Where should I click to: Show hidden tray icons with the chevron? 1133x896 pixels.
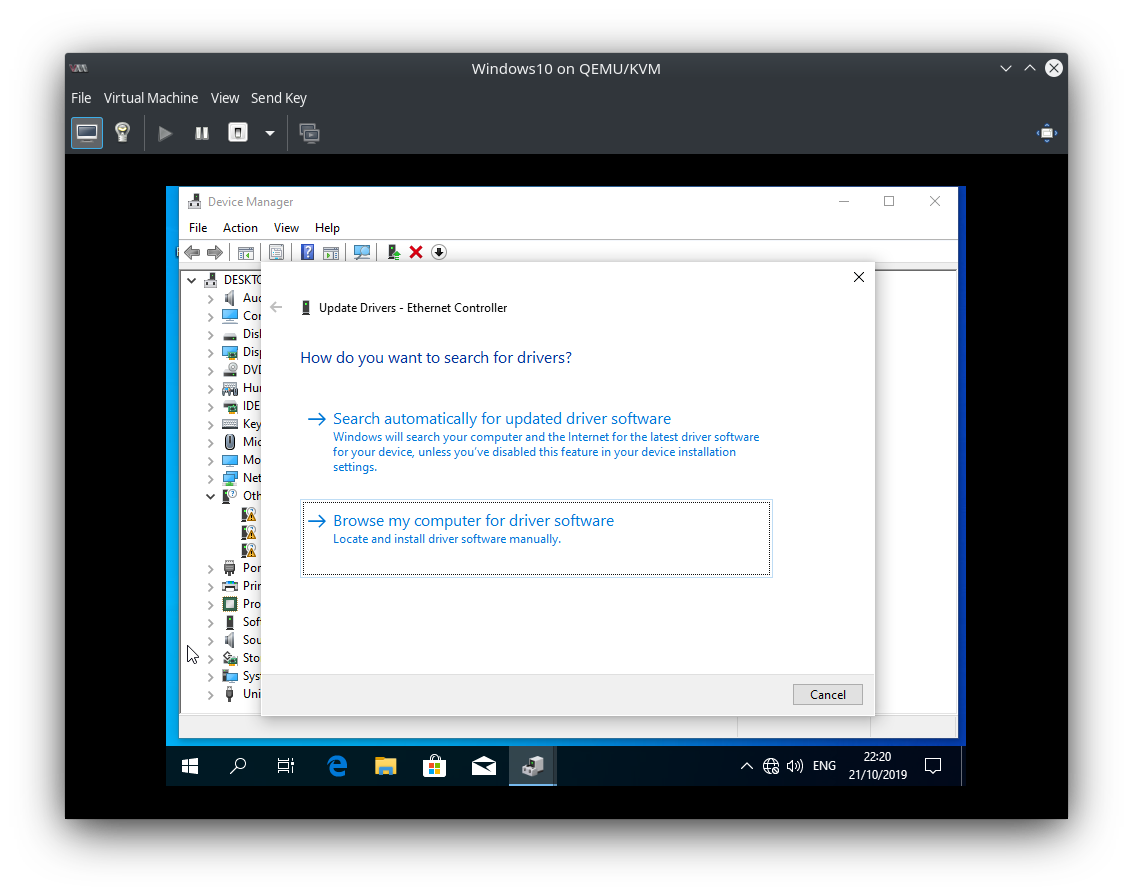point(746,766)
